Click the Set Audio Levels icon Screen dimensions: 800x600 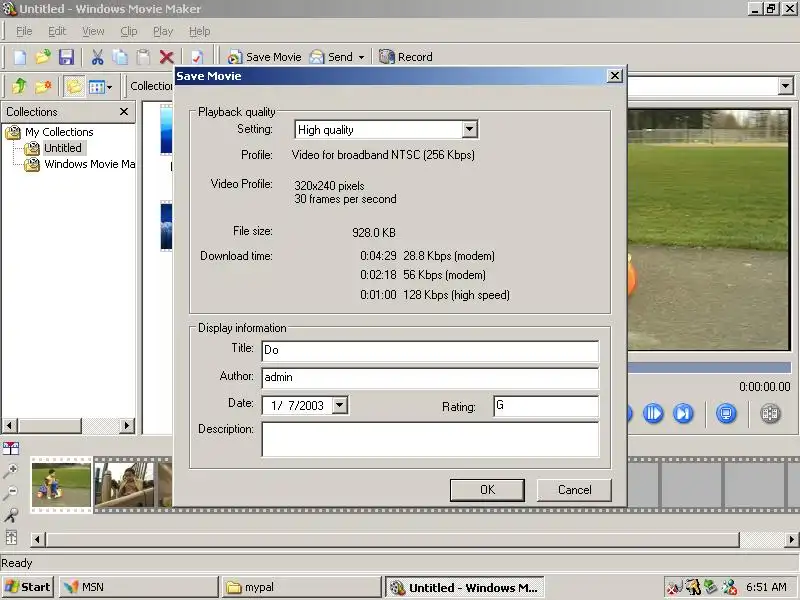[x=11, y=537]
